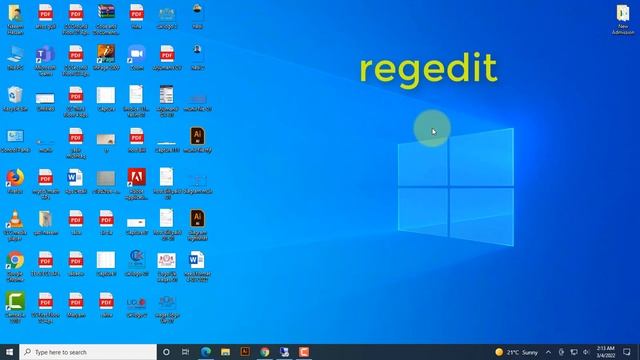Screen dimensions: 640x360
Task: Open the weather widget showing 21°C Sunny
Action: [x=516, y=352]
